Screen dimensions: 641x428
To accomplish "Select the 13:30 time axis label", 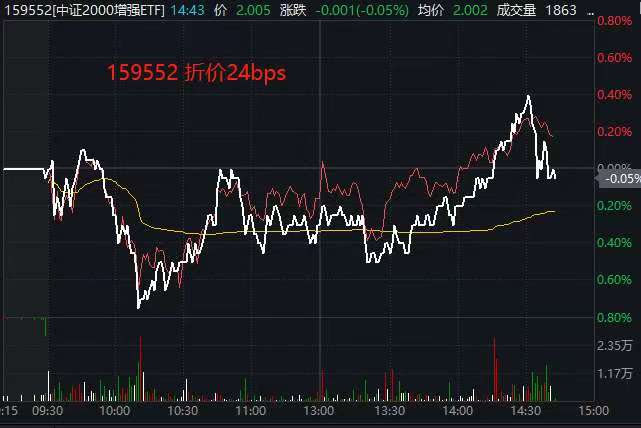I will 388,410.
